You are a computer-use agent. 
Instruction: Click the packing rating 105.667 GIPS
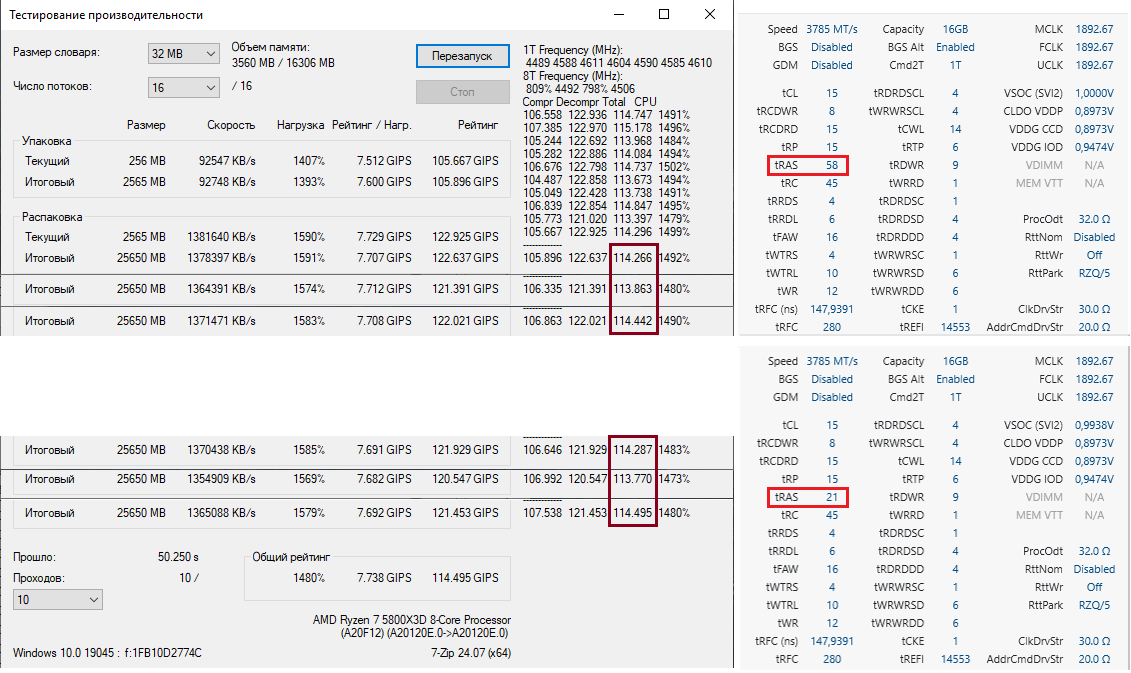coord(465,161)
